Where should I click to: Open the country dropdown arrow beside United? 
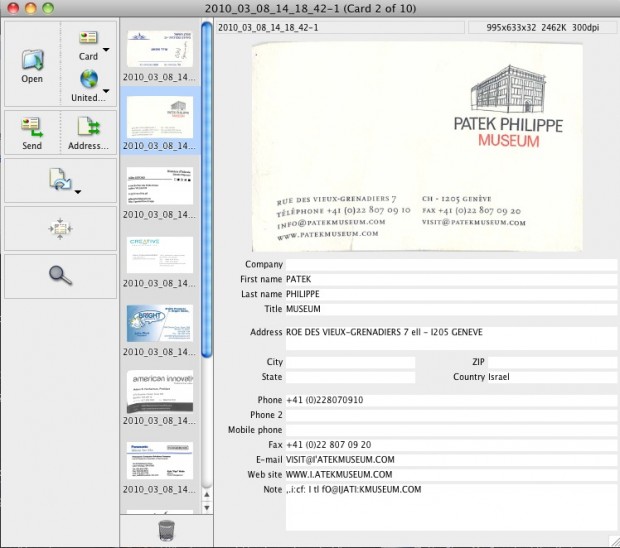point(106,91)
